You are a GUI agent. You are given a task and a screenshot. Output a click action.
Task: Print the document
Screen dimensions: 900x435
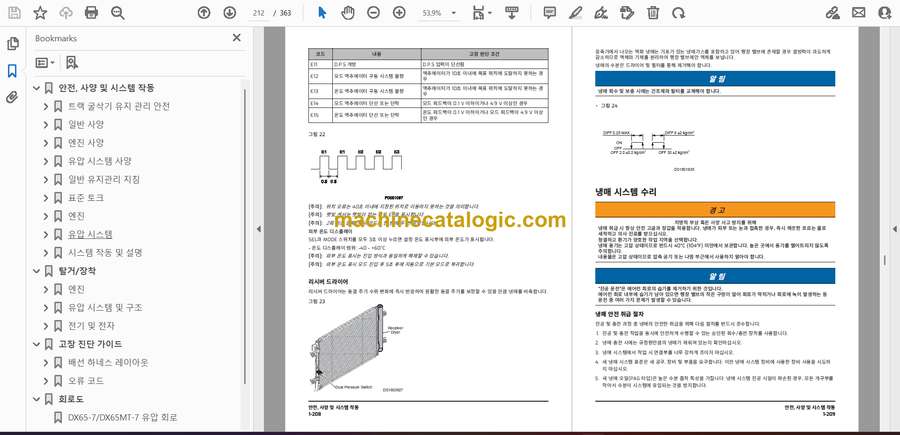click(91, 13)
